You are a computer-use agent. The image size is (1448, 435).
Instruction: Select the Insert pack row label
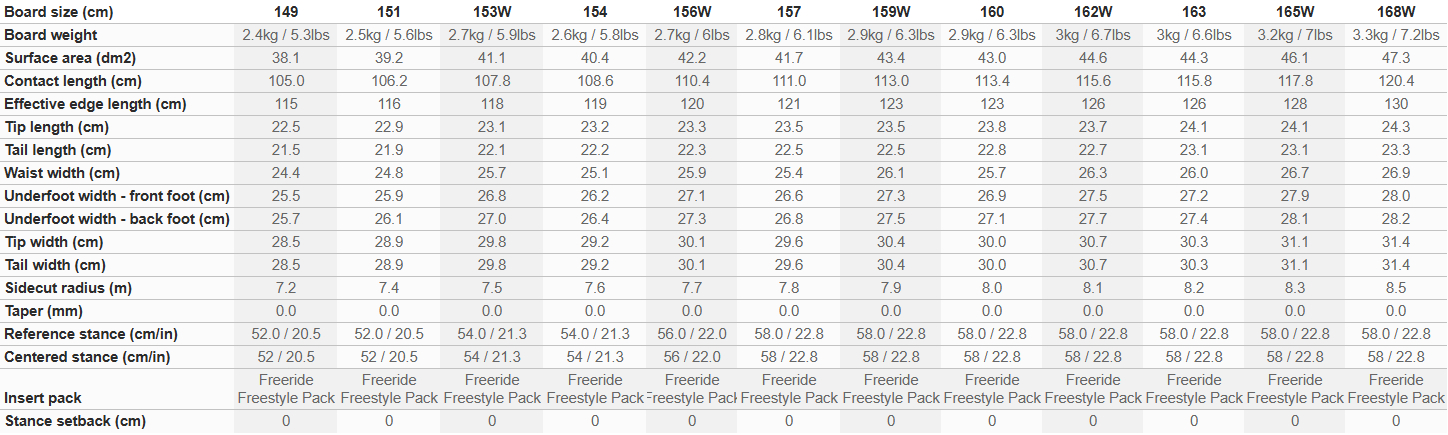[43, 398]
